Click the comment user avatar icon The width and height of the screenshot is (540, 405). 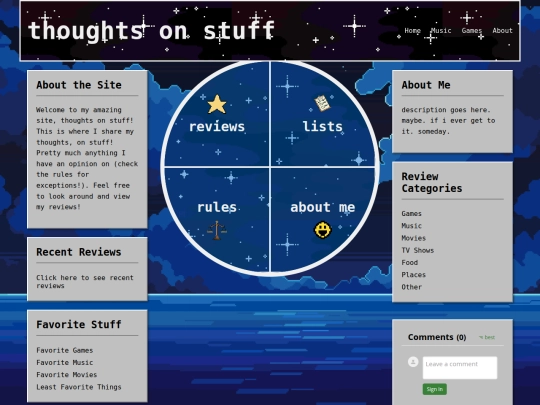pyautogui.click(x=413, y=362)
